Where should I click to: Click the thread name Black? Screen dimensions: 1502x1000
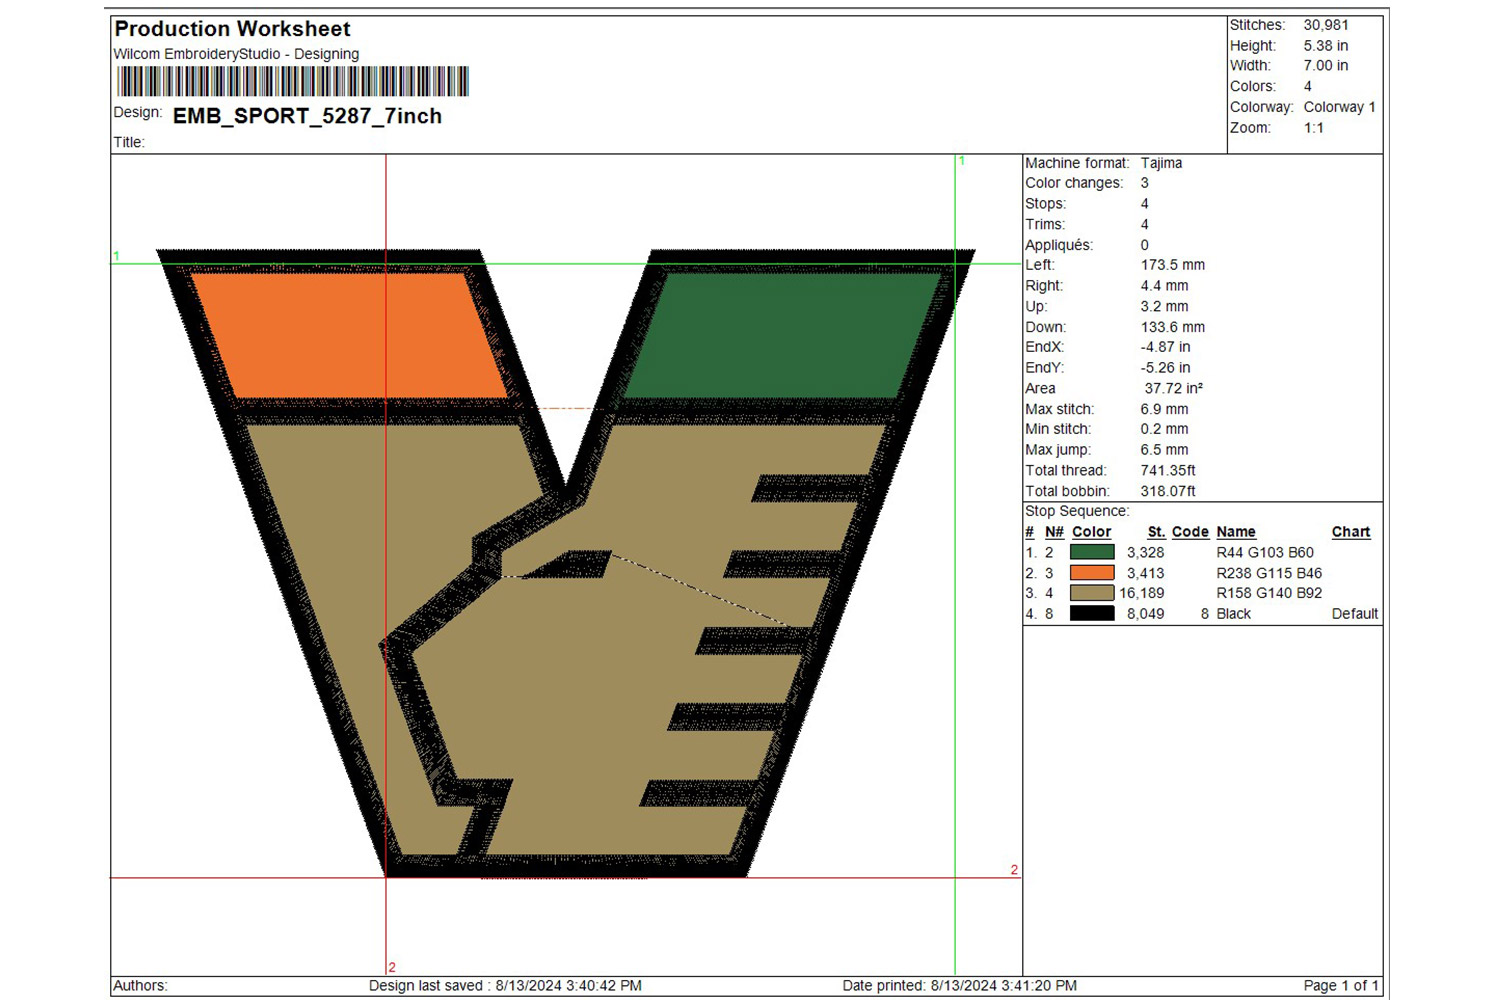click(1233, 614)
